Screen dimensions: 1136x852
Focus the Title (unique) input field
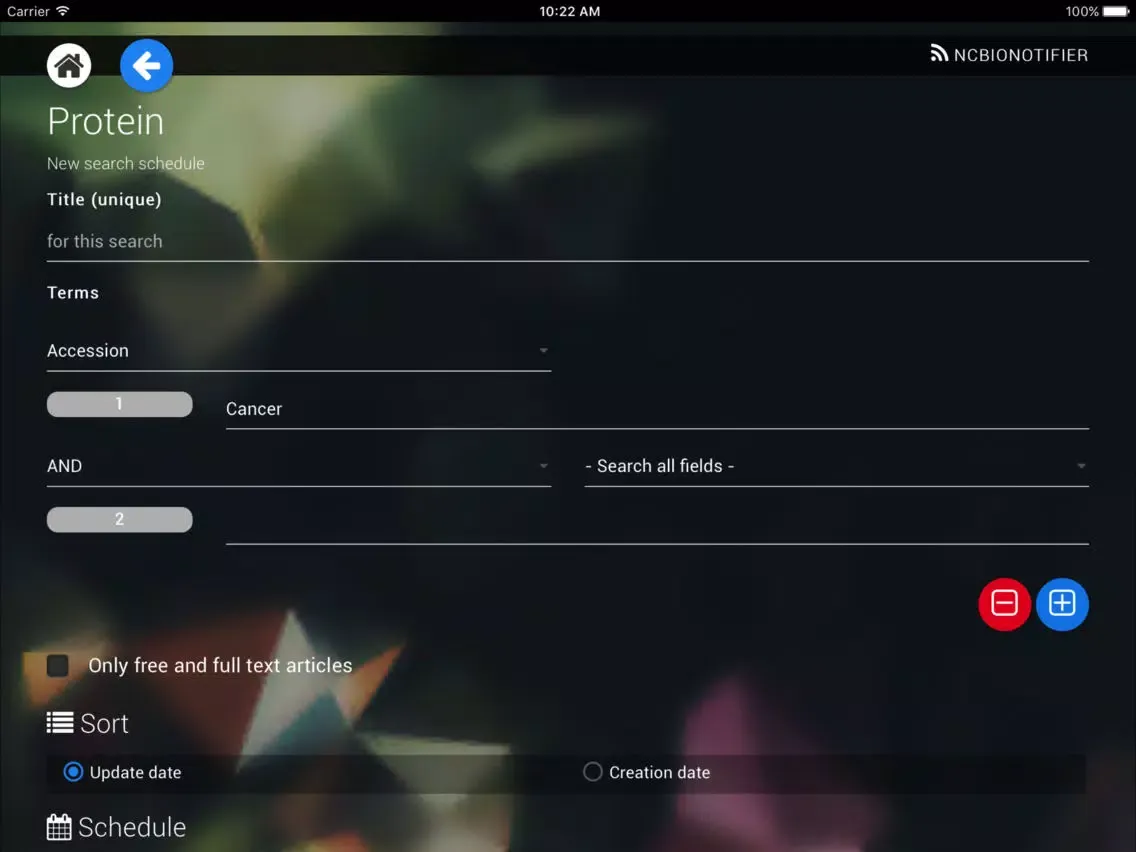click(x=567, y=242)
